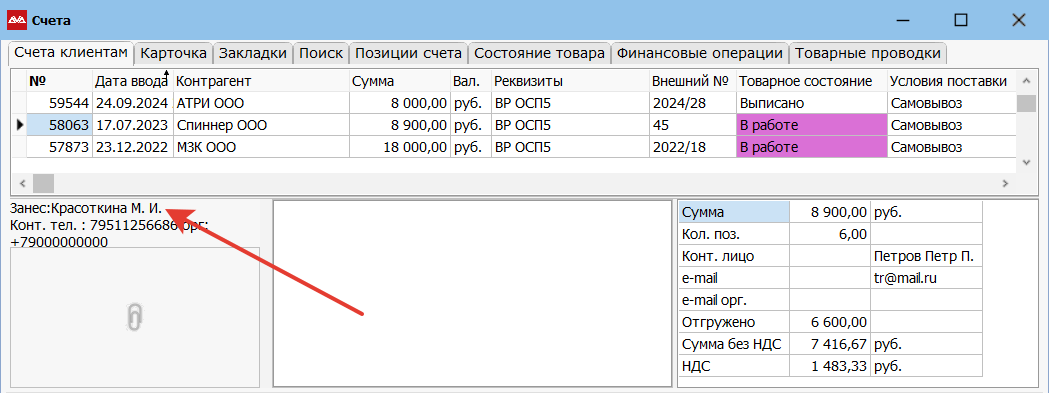Click the e-mail орг. detail row
Image resolution: width=1049 pixels, height=393 pixels.
(x=830, y=300)
